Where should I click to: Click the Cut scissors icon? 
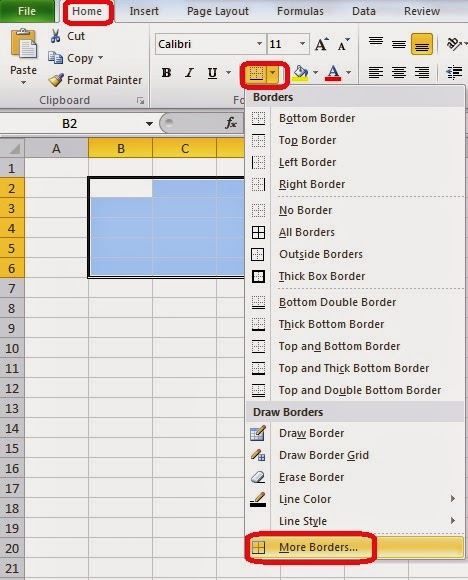click(x=55, y=36)
